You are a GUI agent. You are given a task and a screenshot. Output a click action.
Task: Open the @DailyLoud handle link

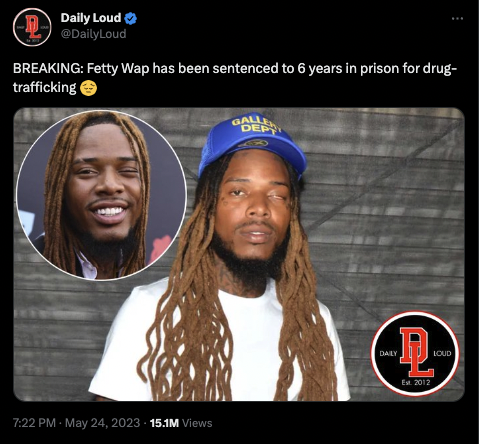coord(93,34)
